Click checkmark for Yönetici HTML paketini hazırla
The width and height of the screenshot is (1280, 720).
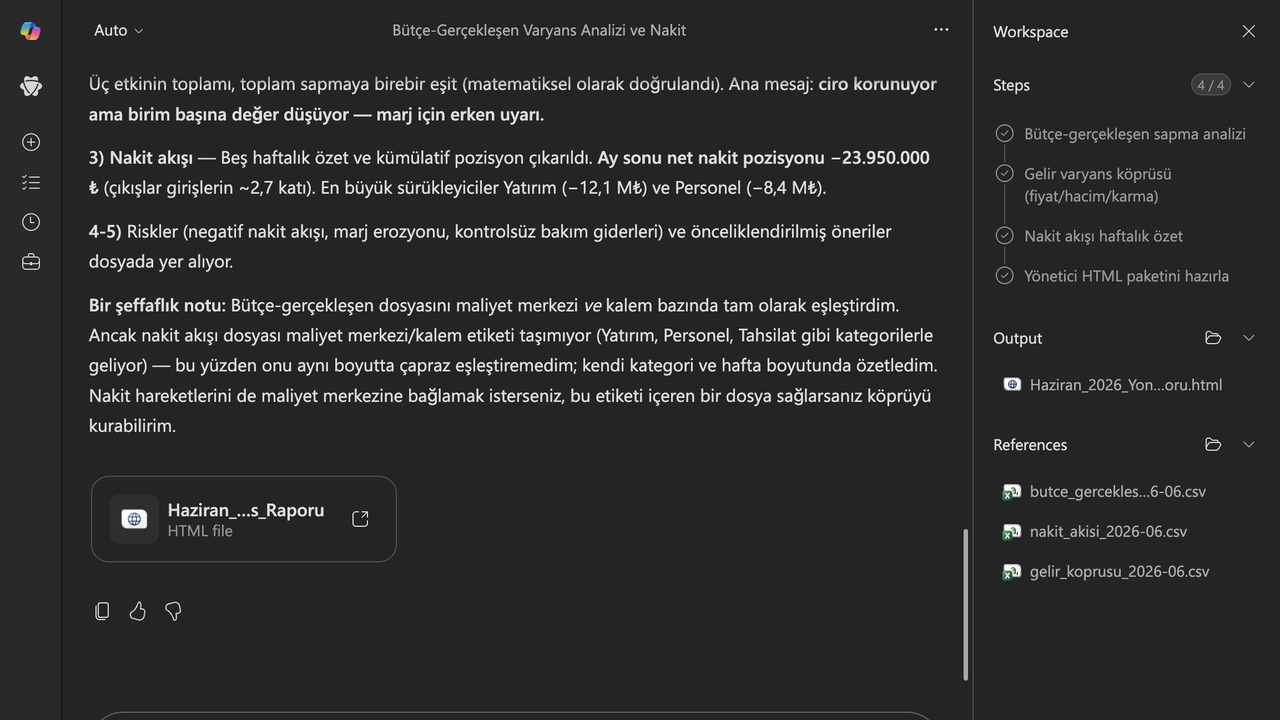click(1005, 275)
